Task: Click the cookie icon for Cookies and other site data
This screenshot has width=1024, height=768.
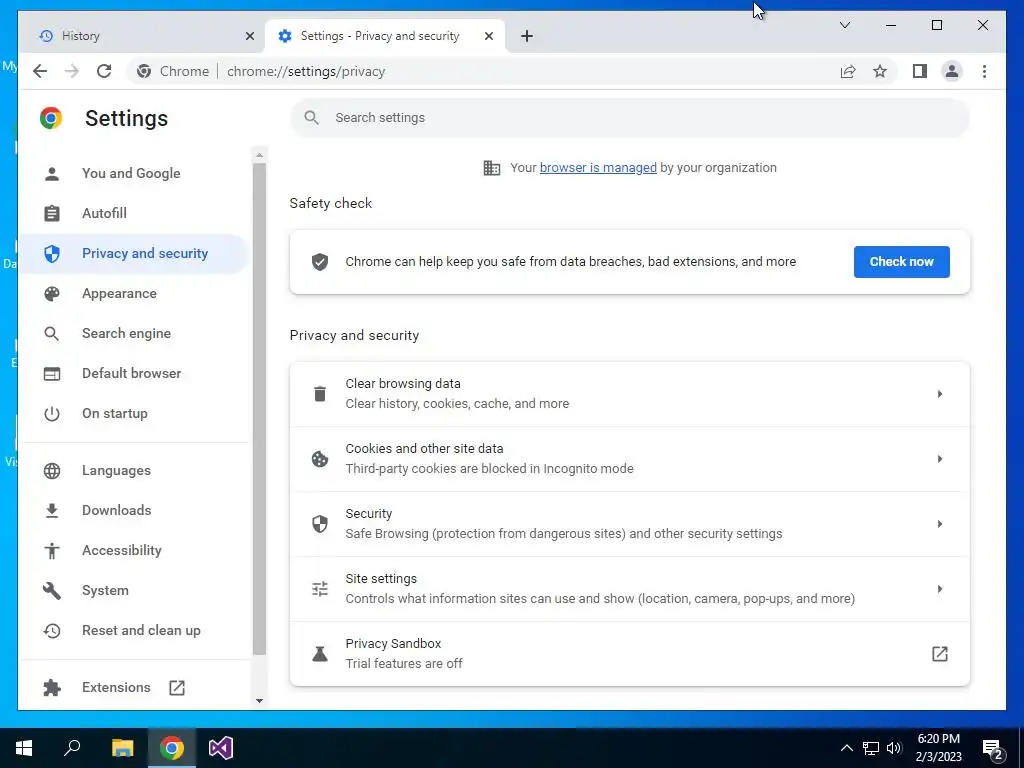Action: point(320,459)
